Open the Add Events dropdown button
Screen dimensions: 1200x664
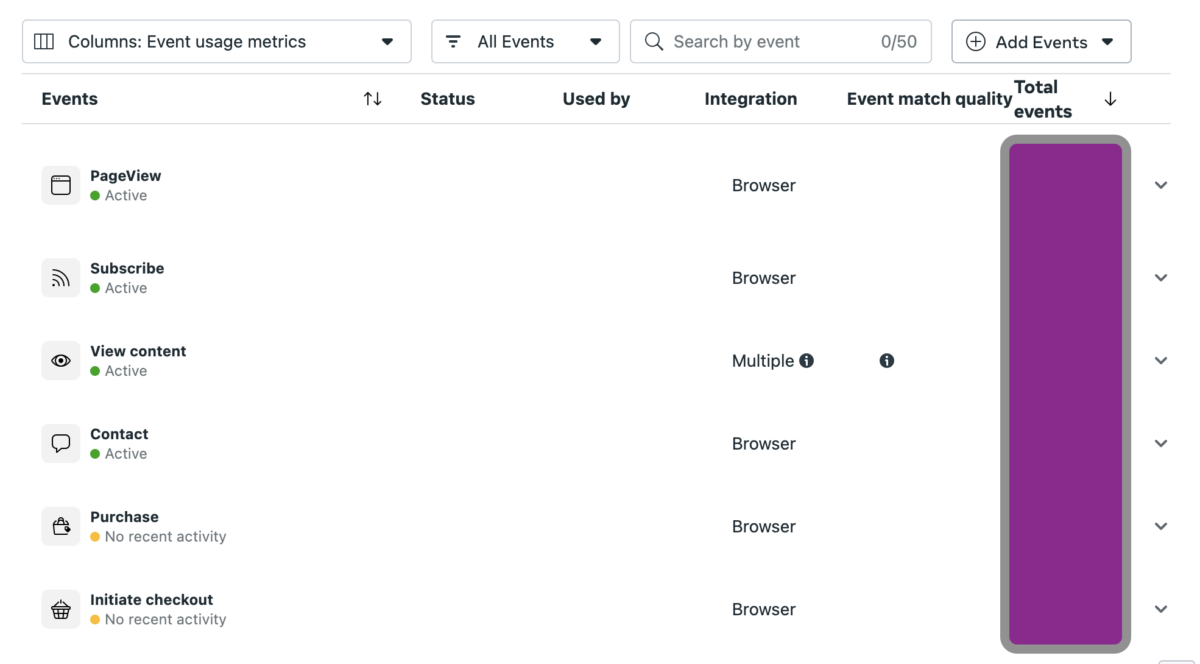click(x=1040, y=42)
